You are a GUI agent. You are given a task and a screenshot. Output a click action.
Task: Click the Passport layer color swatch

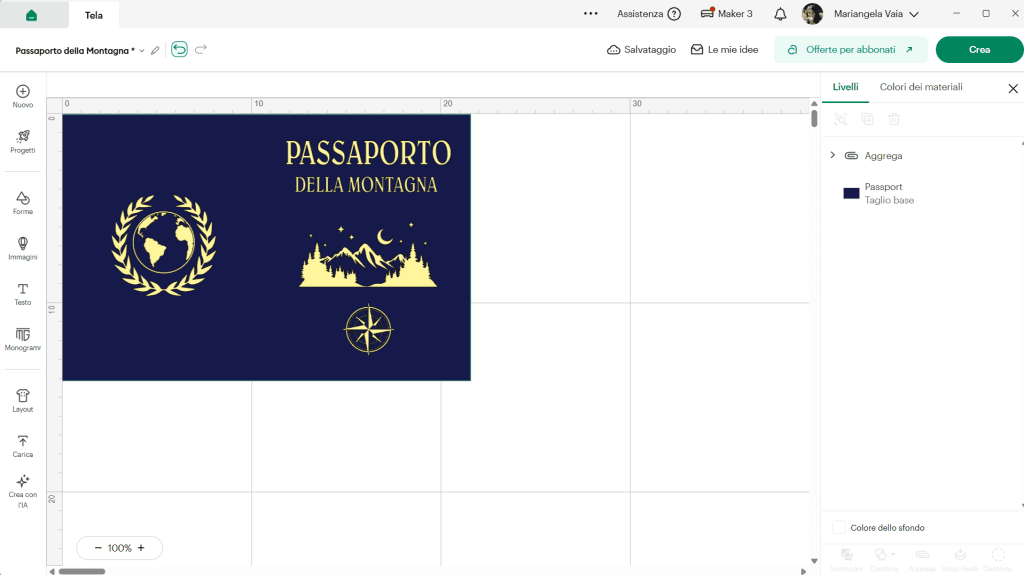point(852,193)
